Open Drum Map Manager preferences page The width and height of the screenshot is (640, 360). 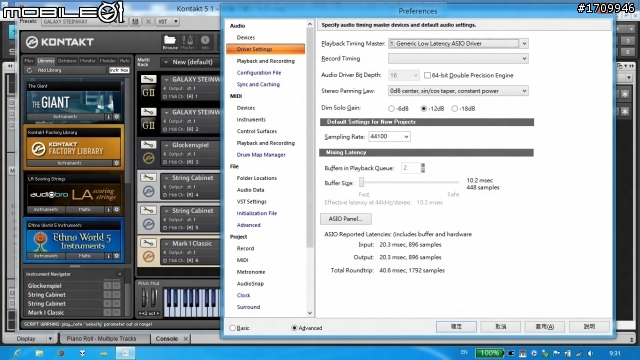point(261,155)
